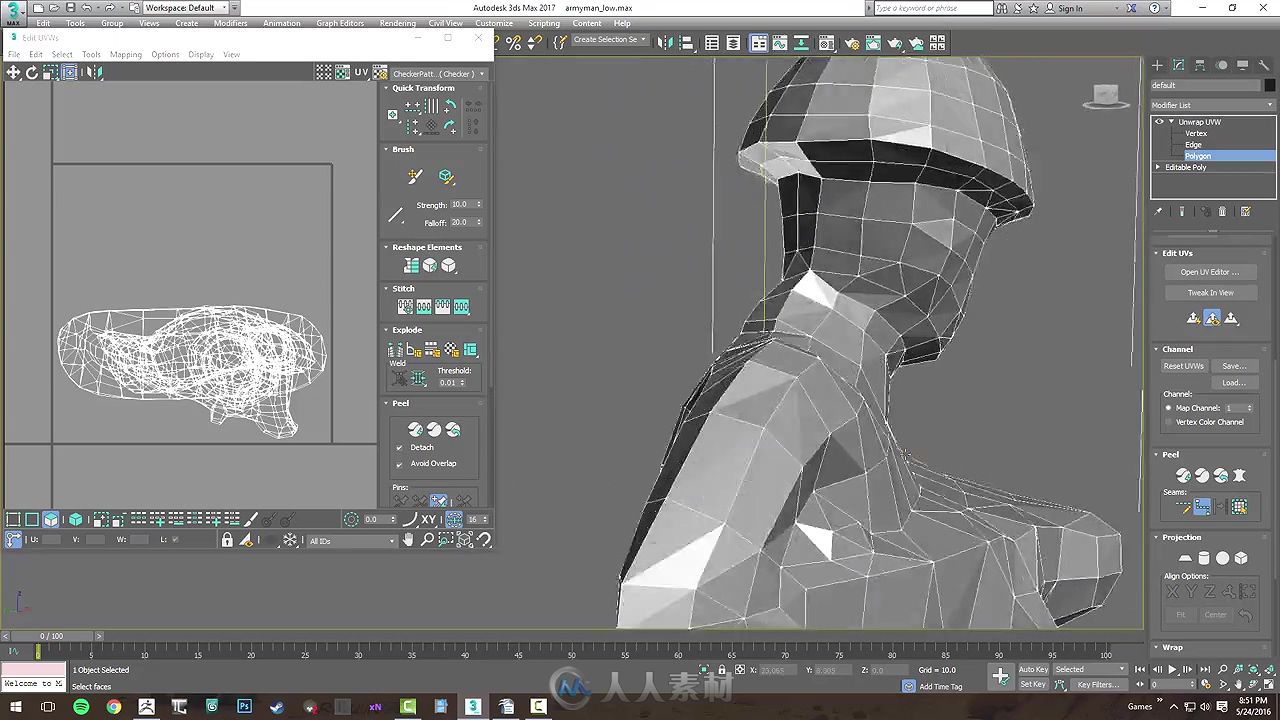Collapse the Quick Transform rollout
The width and height of the screenshot is (1280, 720).
click(386, 88)
